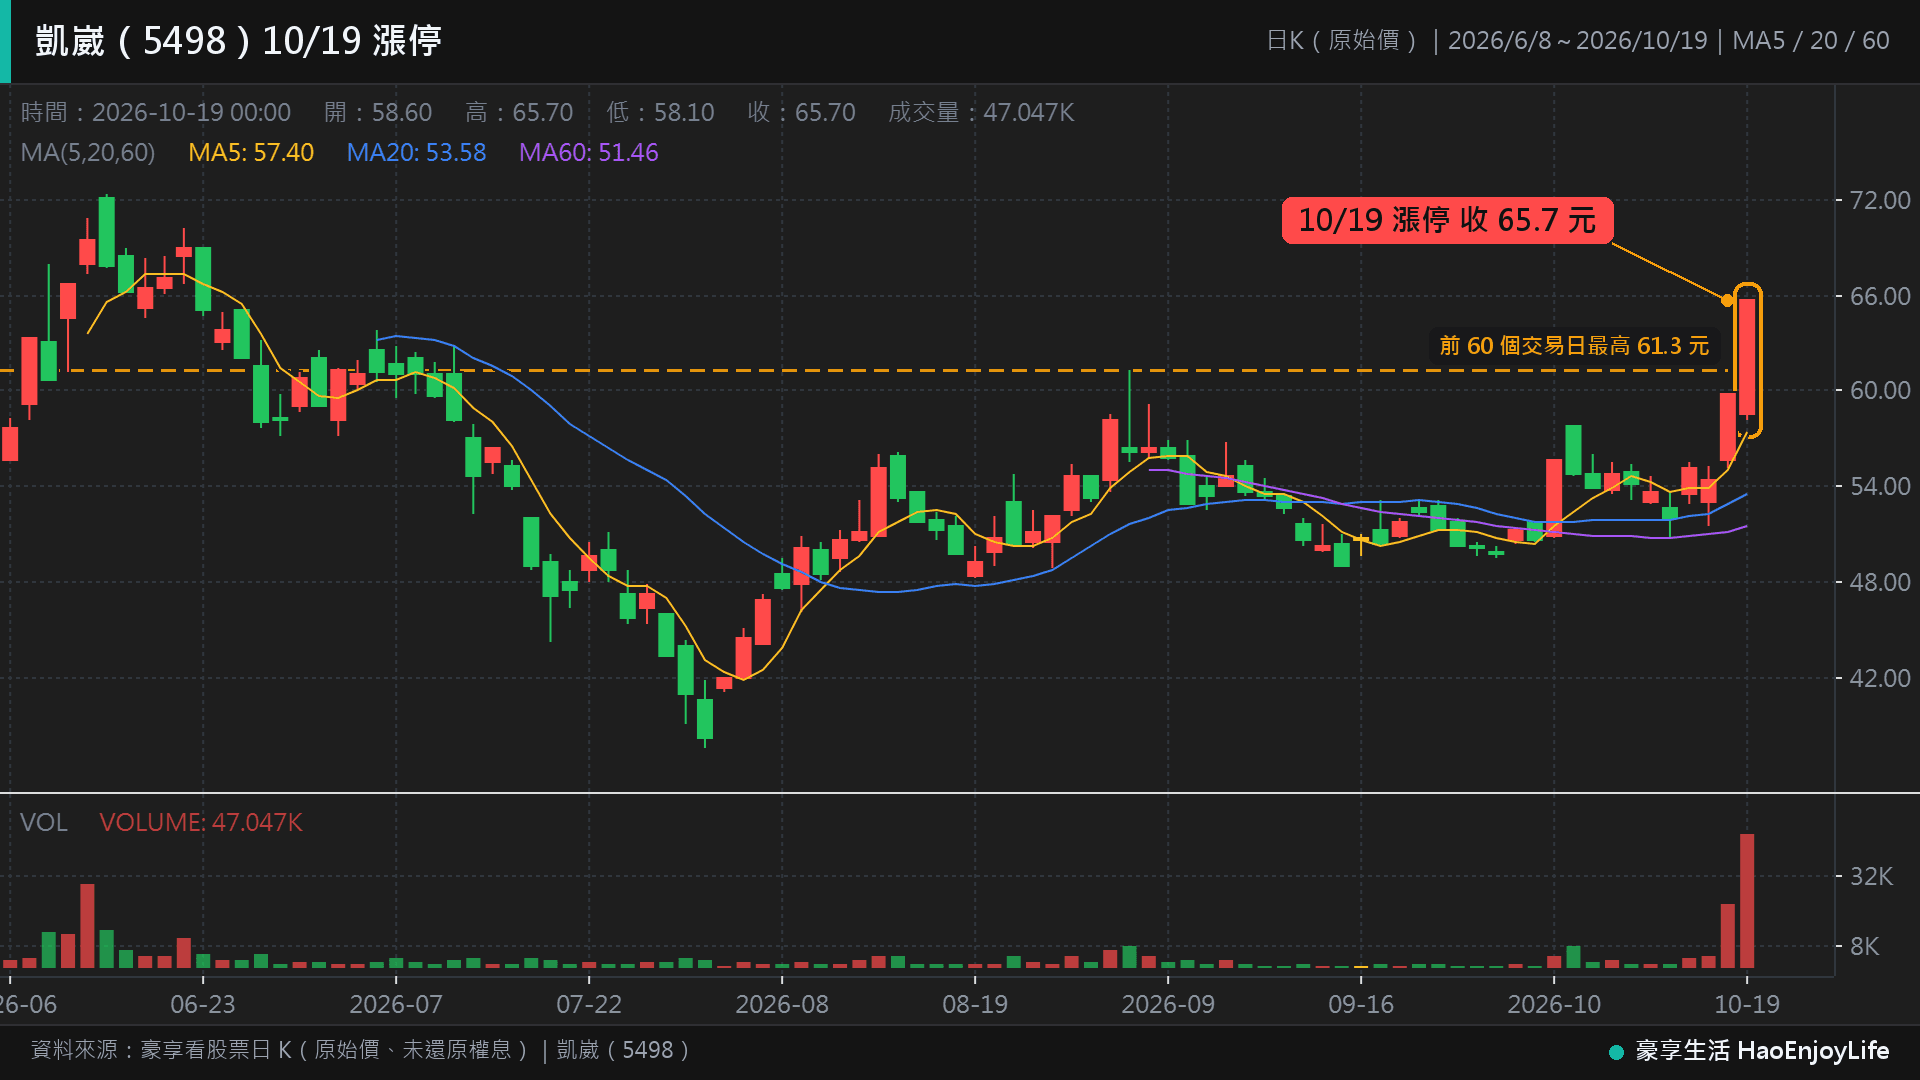This screenshot has height=1080, width=1920.
Task: Click the 時間：2026-10-19 00:00 readout
Action: tap(156, 112)
